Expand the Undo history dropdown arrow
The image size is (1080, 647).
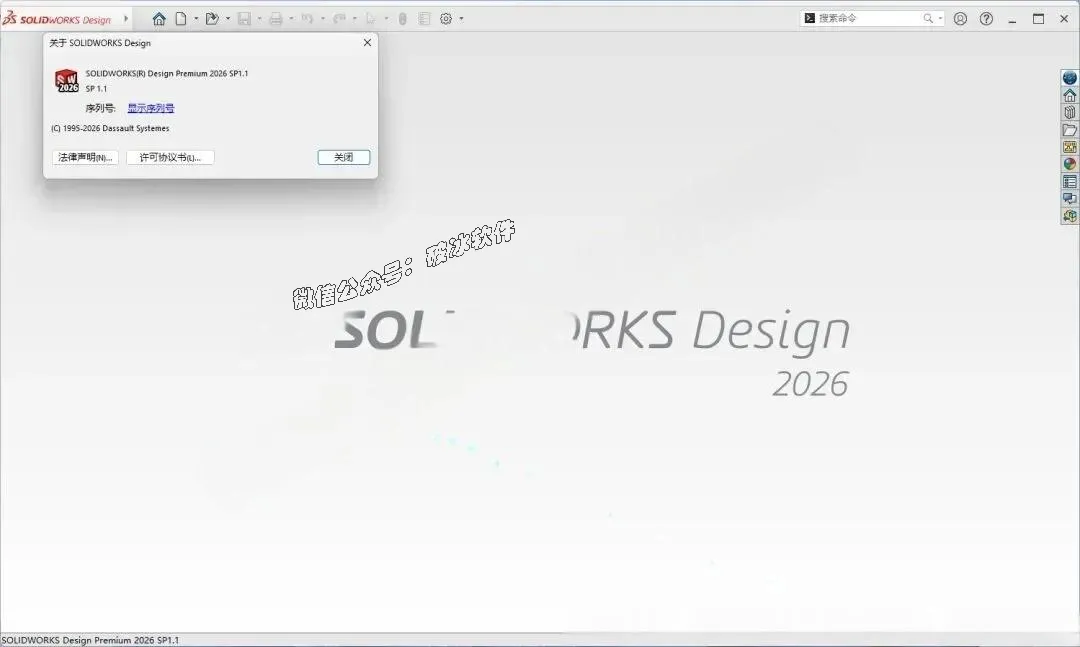tap(323, 19)
